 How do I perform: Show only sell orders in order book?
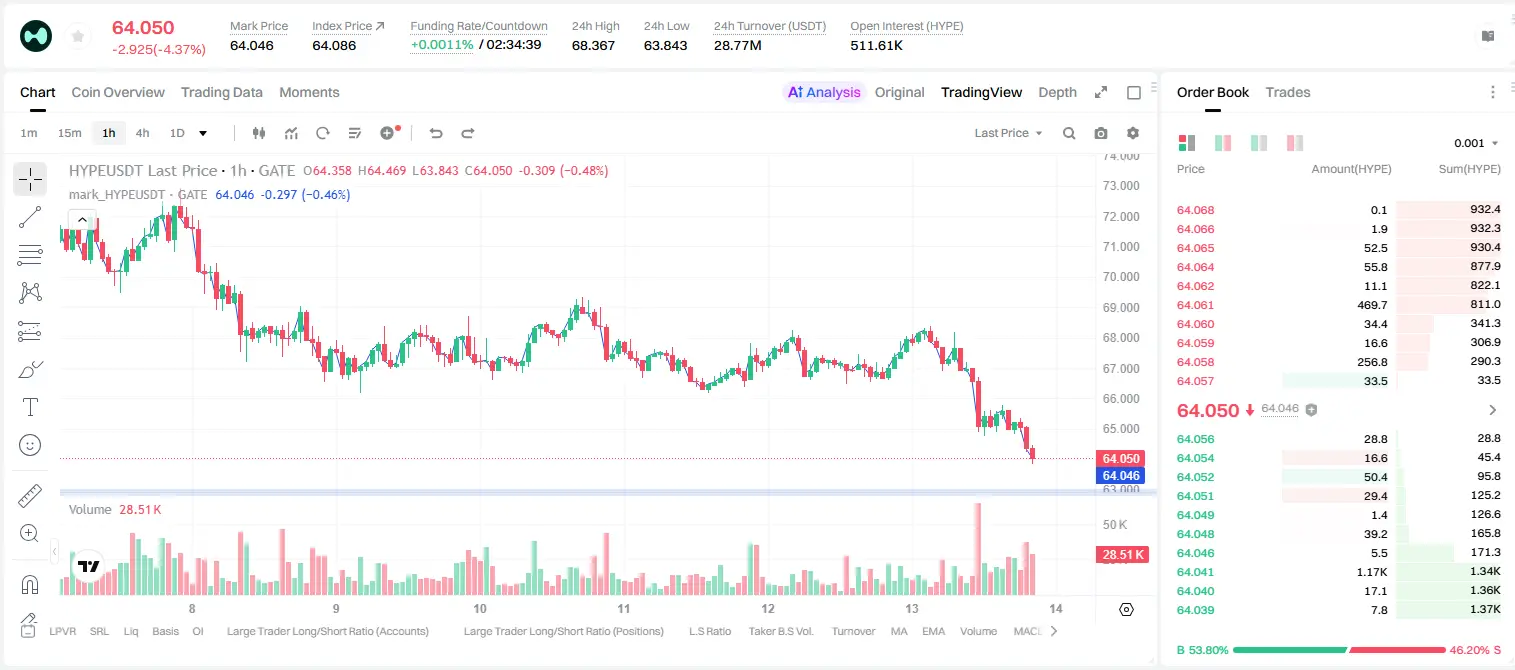click(1295, 143)
